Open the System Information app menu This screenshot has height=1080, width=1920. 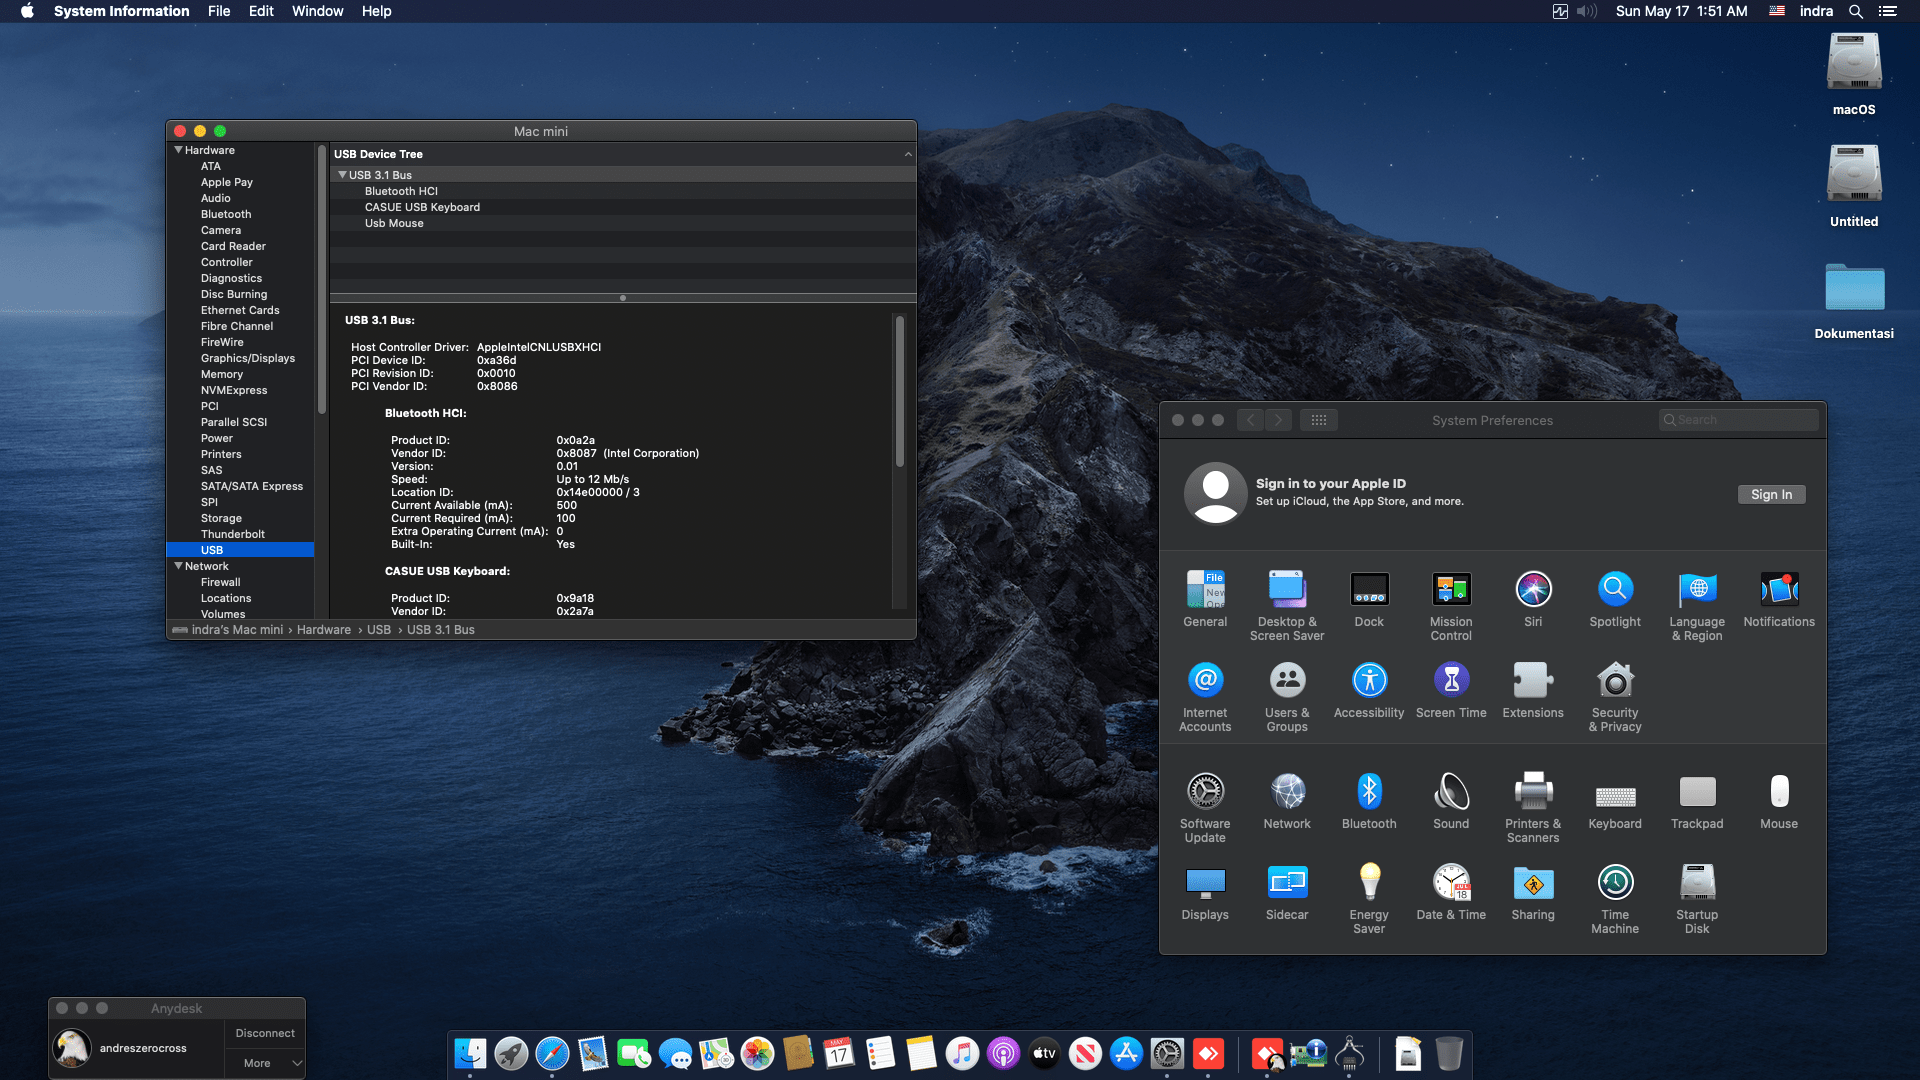122,11
